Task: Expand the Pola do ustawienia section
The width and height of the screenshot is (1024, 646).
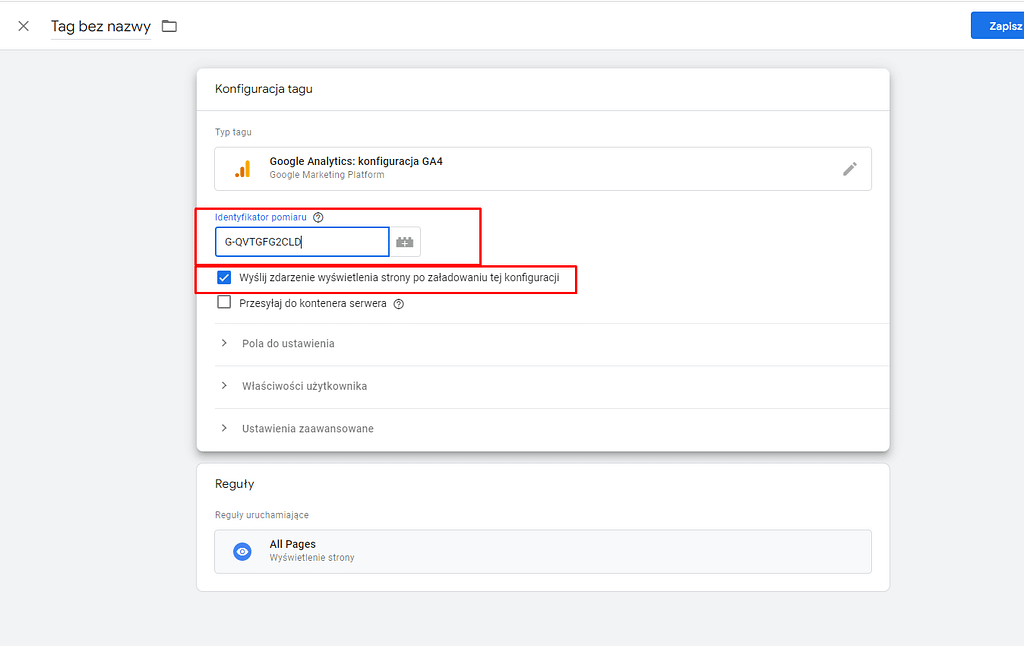Action: coord(288,343)
